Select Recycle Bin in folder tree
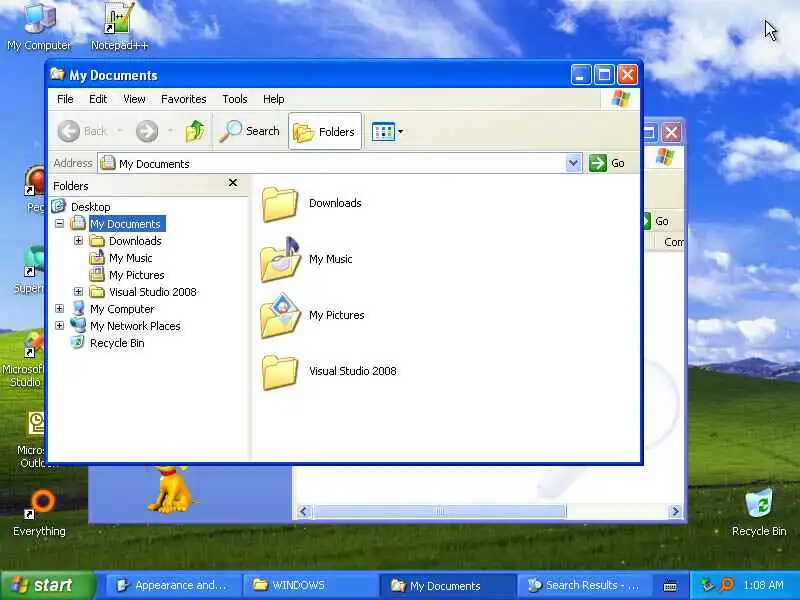 point(117,343)
